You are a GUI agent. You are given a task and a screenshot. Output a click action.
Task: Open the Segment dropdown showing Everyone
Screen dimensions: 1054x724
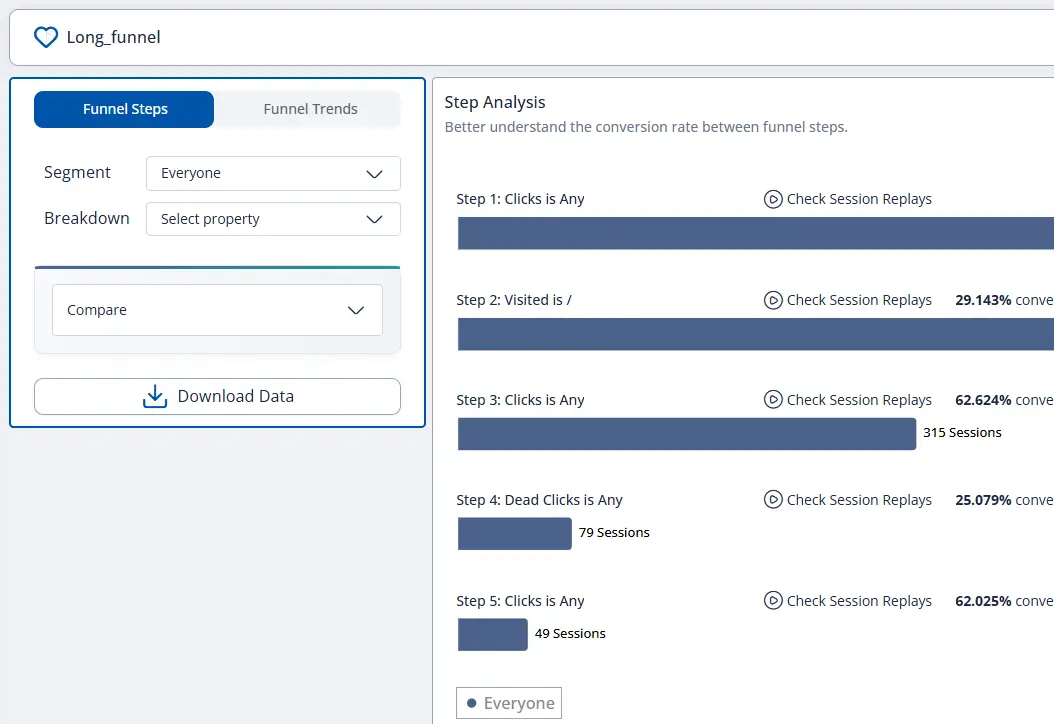[273, 173]
